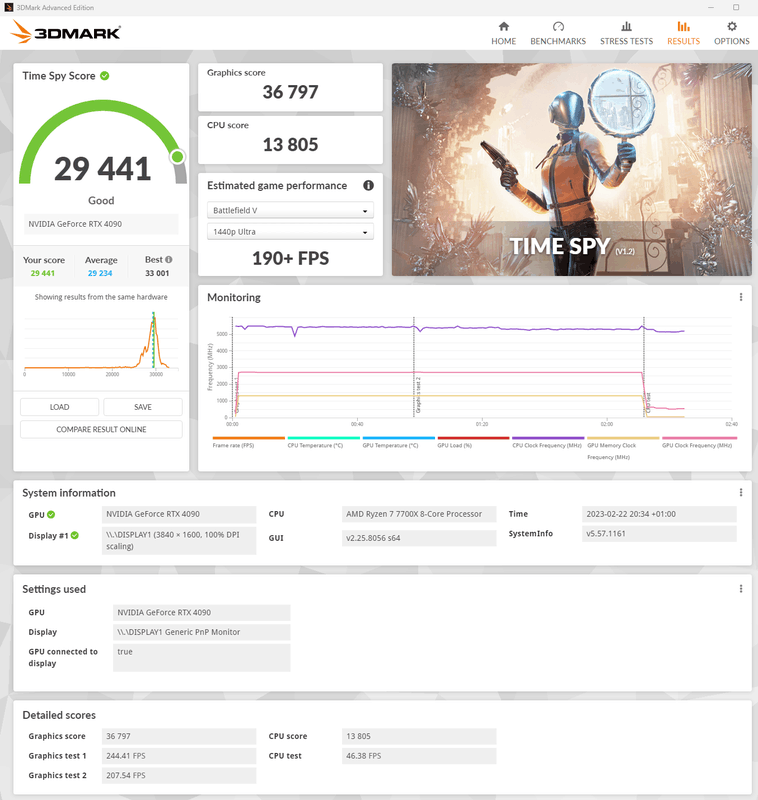Toggle GPU Load red legend swatch
Viewport: 758px width, 800px height.
[473, 438]
